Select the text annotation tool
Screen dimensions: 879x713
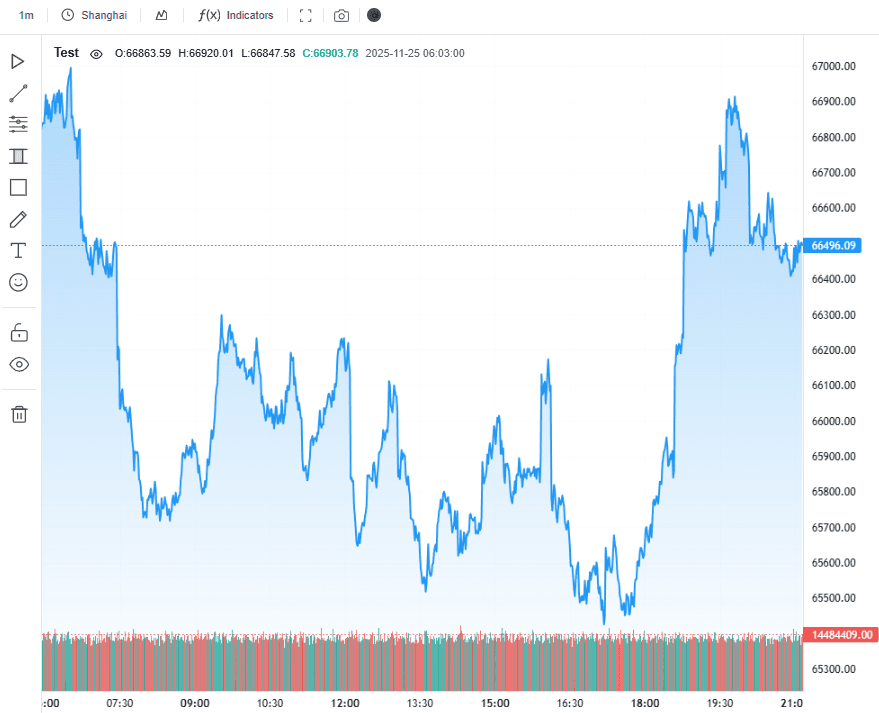pyautogui.click(x=18, y=250)
